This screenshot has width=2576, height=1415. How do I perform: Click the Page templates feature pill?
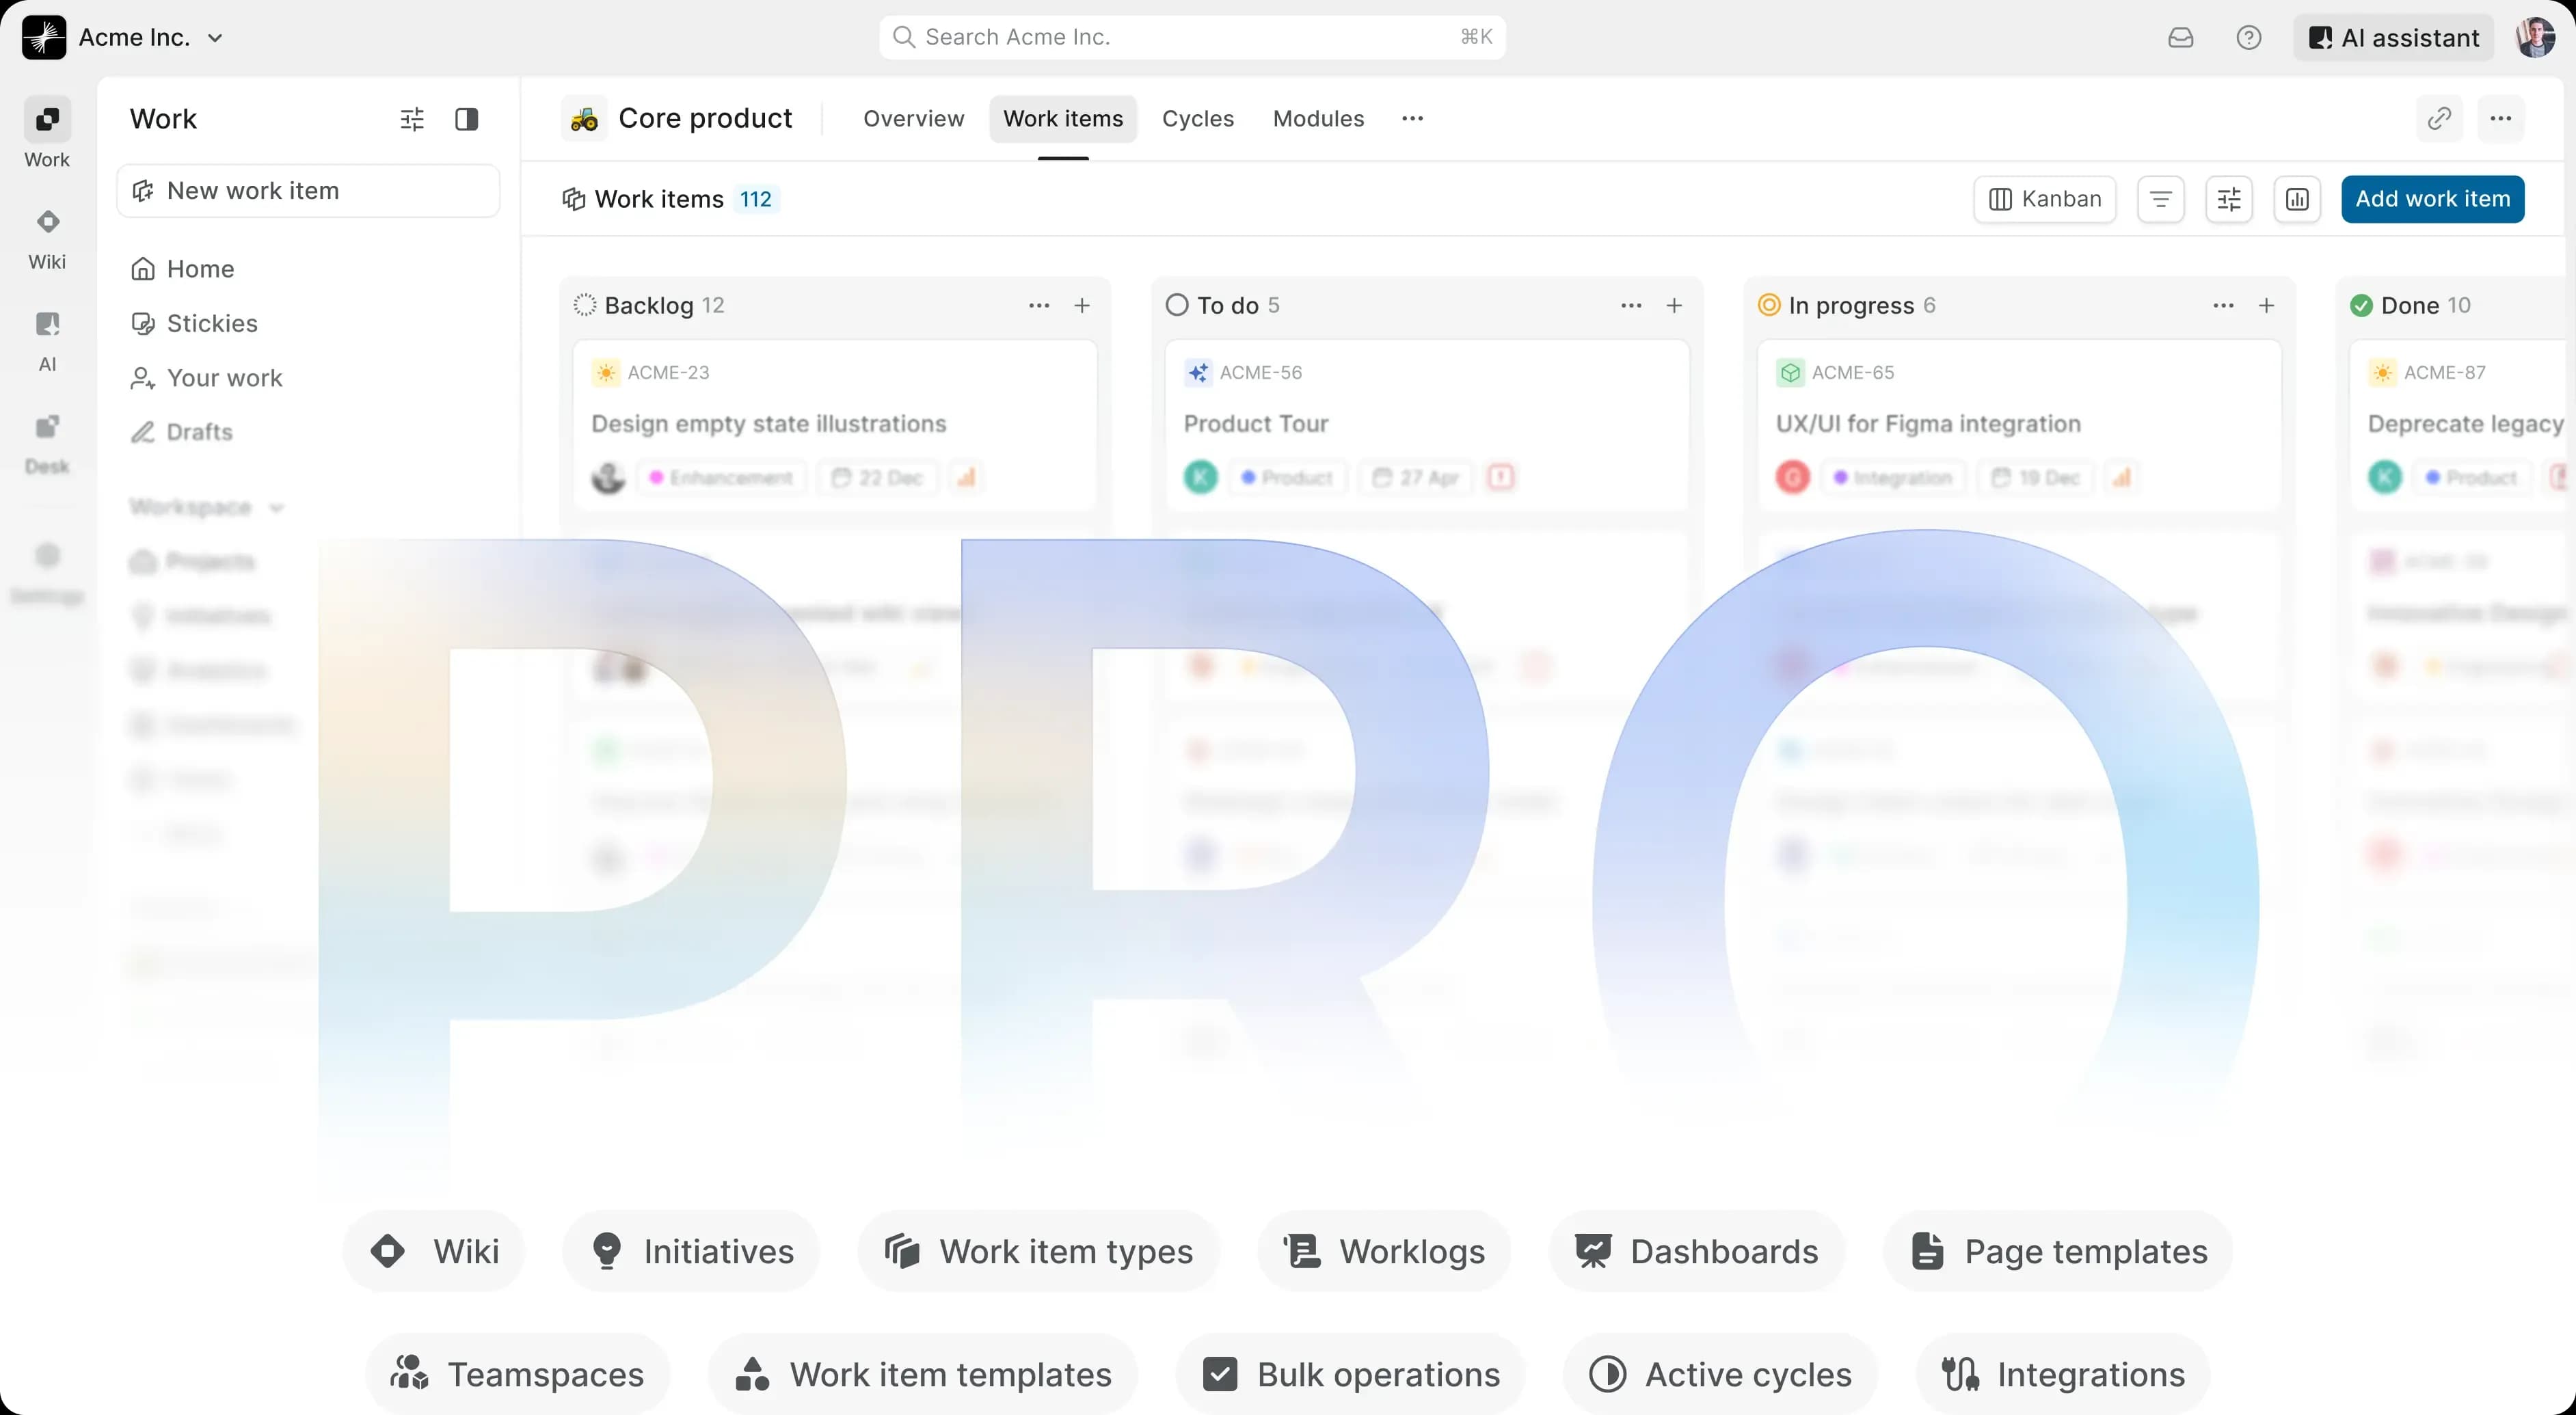pos(2058,1251)
